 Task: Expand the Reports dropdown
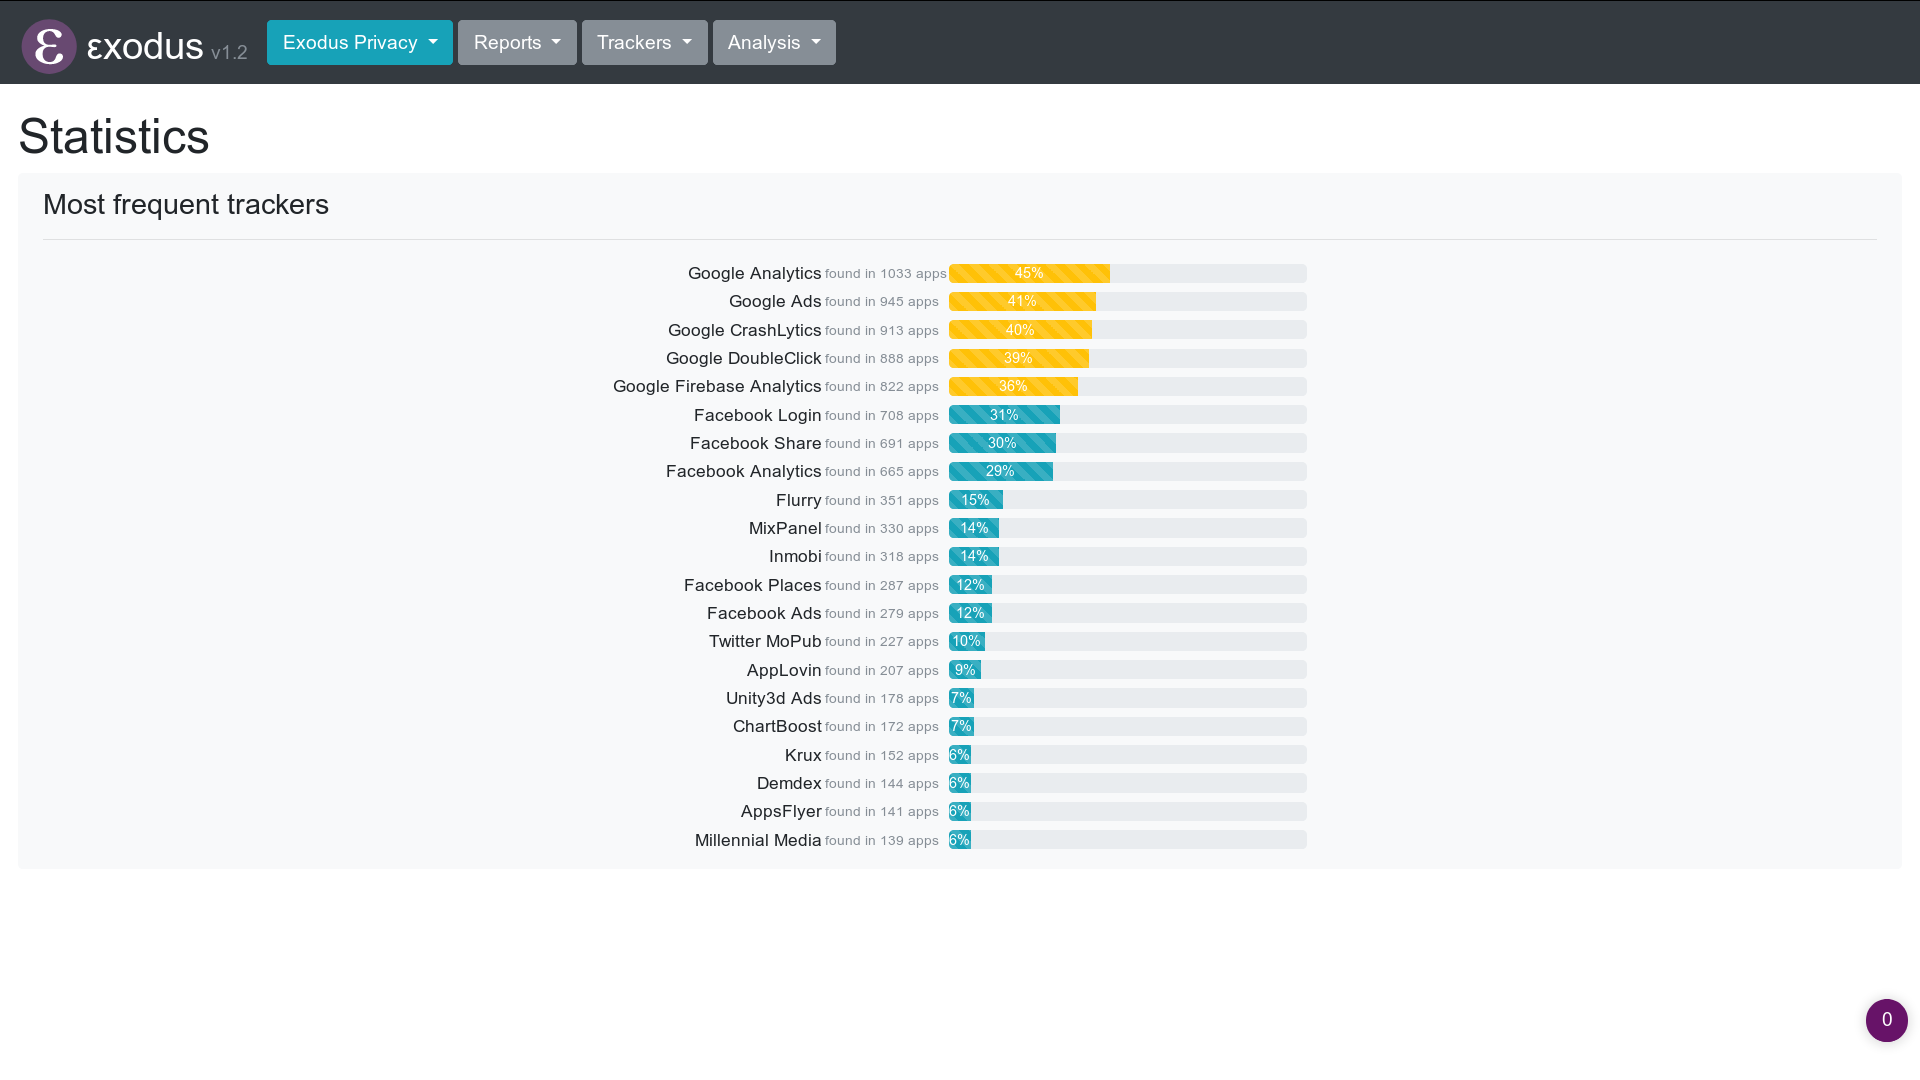pyautogui.click(x=517, y=43)
